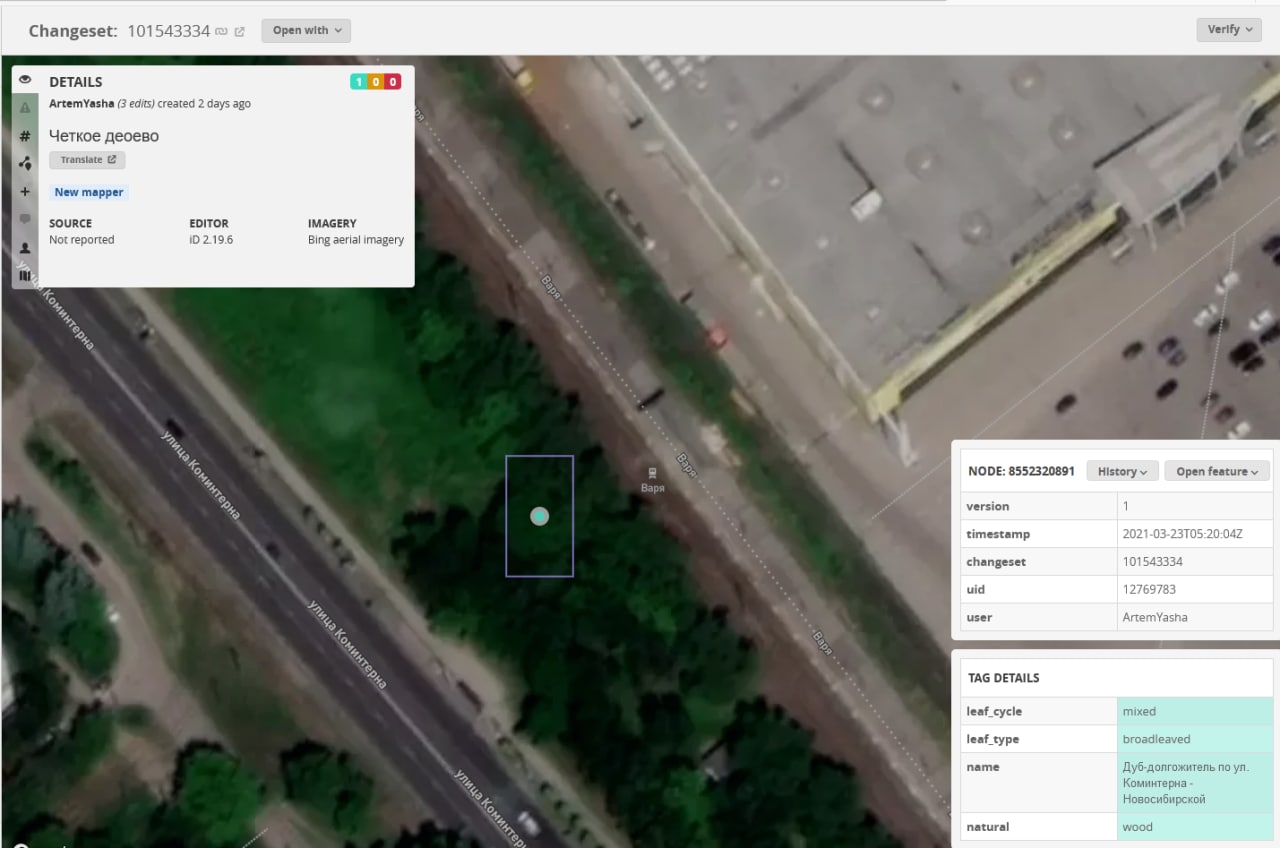Image resolution: width=1280 pixels, height=848 pixels.
Task: Copy changeset link via chain icon
Action: tap(221, 31)
